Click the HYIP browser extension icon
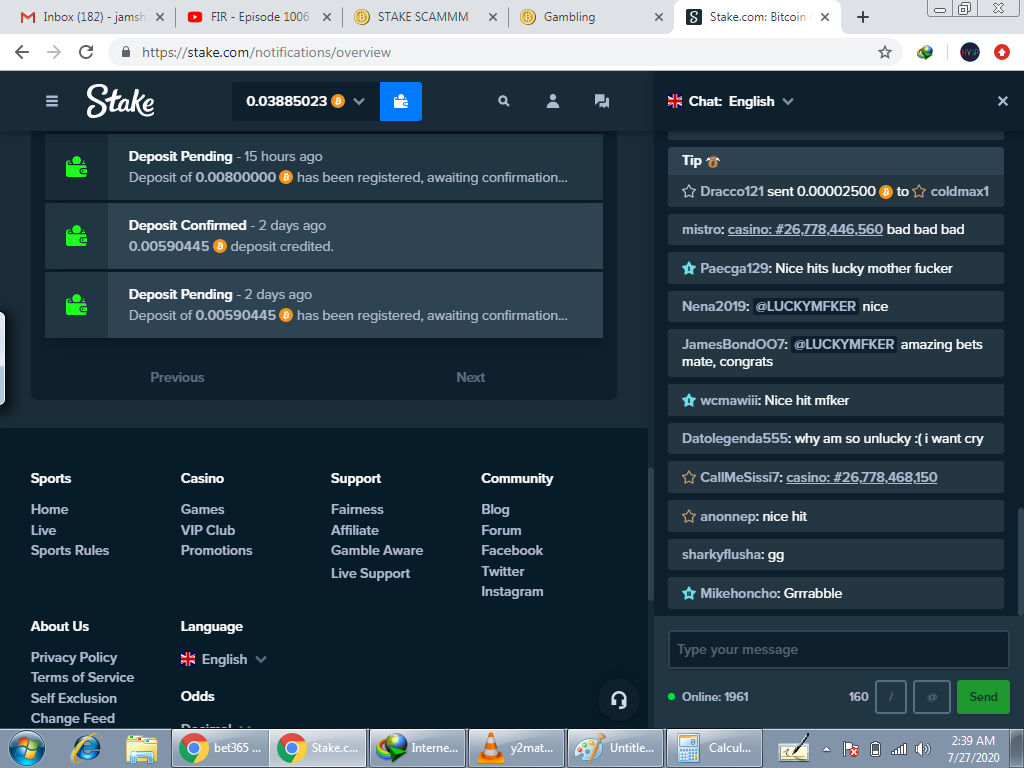 pos(970,52)
